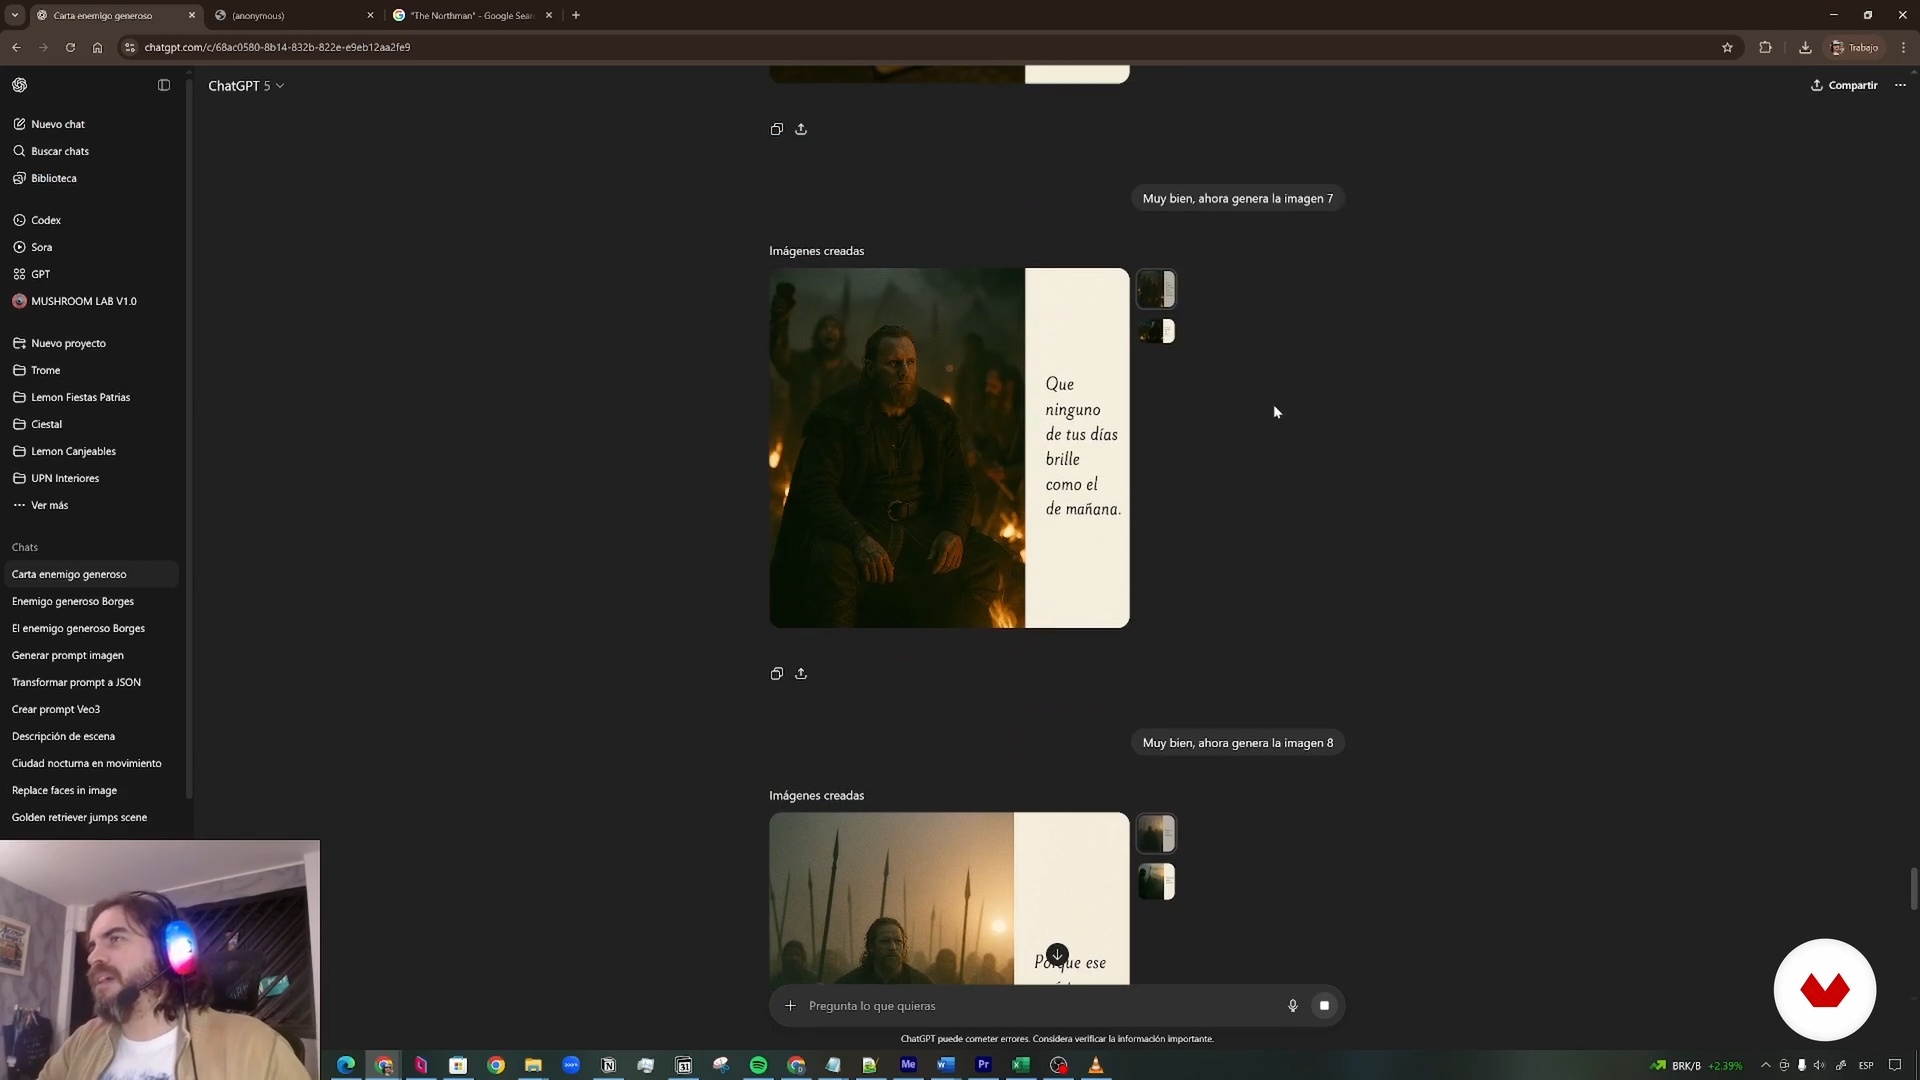Screen dimensions: 1920x1080
Task: Switch to the 'The Northman' Google Search tab
Action: pyautogui.click(x=473, y=15)
